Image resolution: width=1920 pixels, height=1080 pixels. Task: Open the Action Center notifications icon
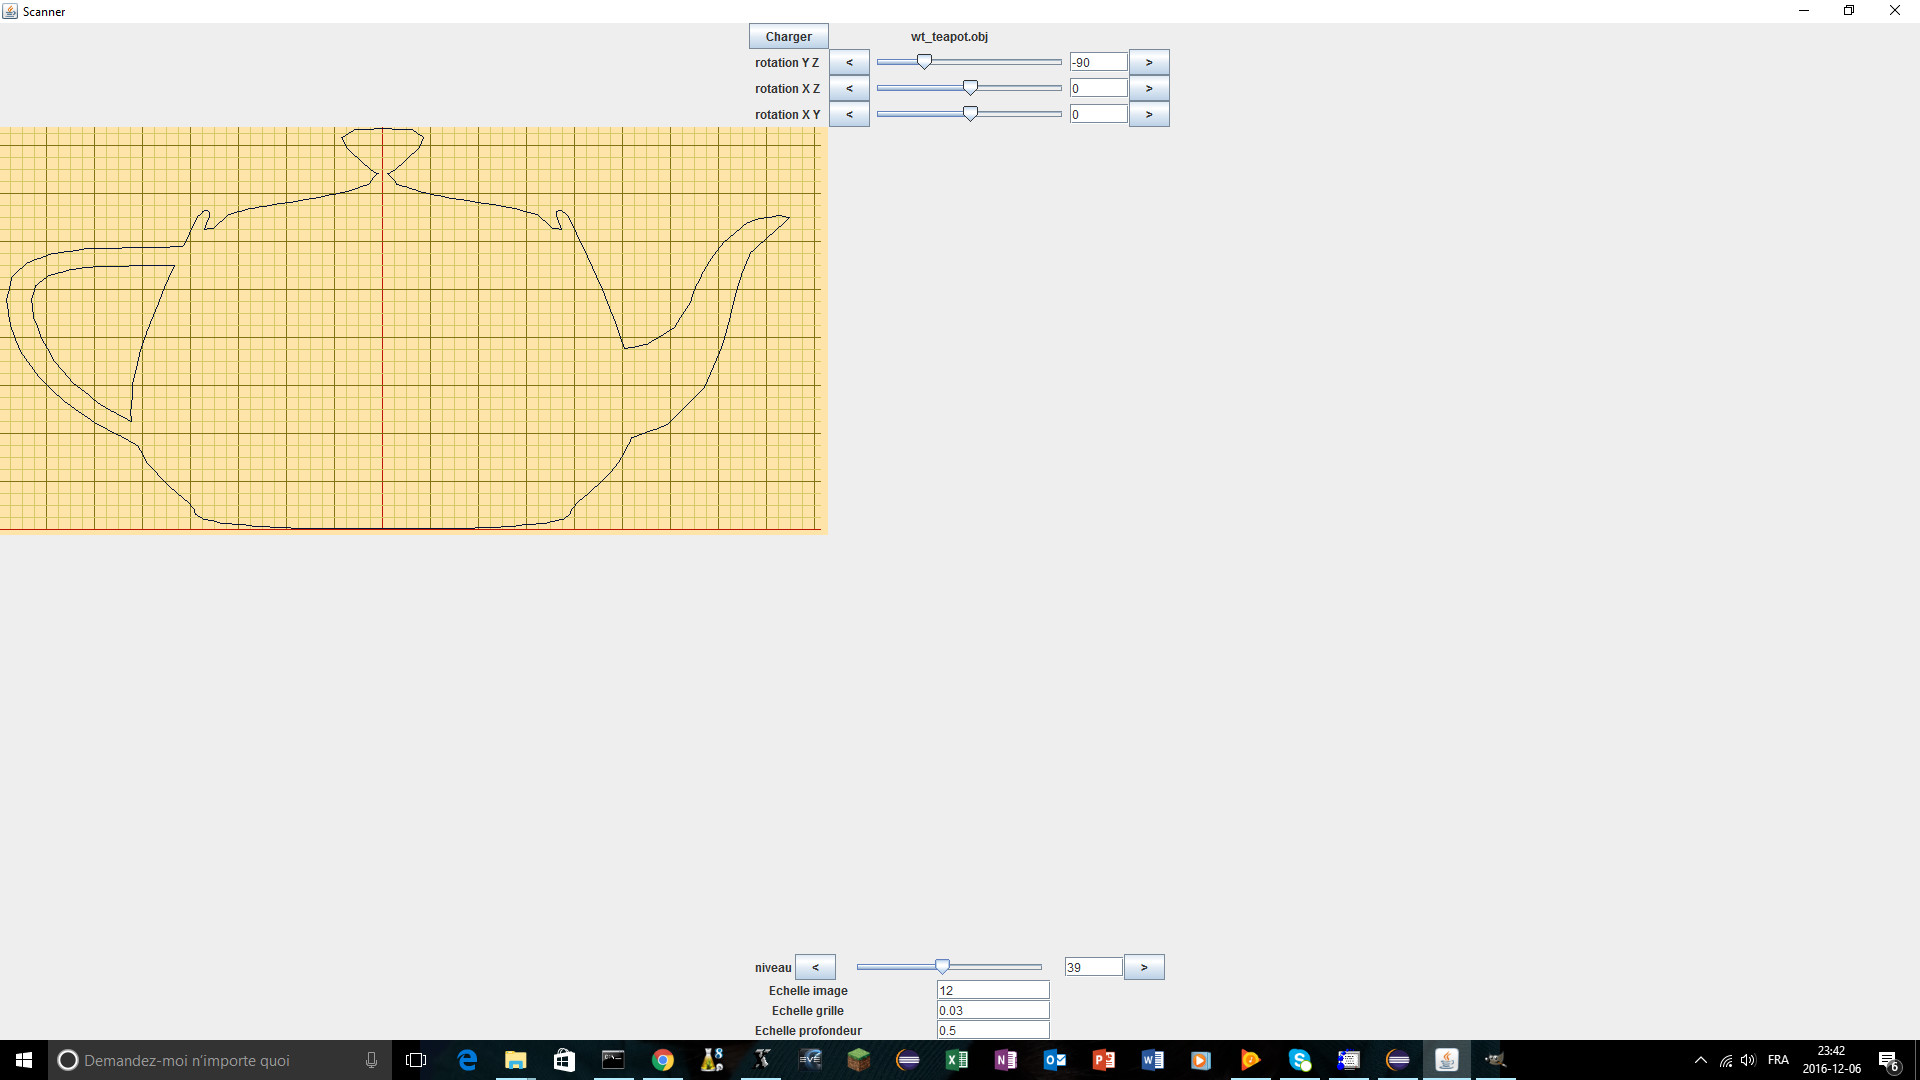pos(1888,1060)
